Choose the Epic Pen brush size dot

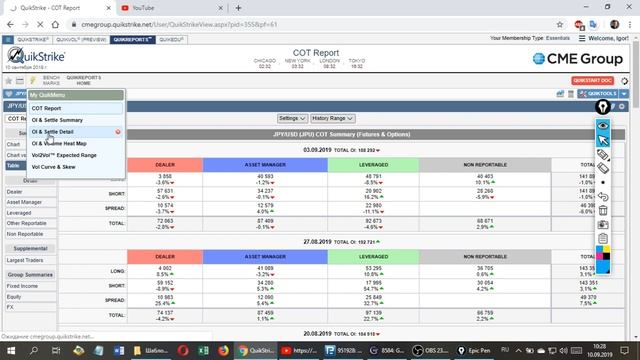[603, 182]
